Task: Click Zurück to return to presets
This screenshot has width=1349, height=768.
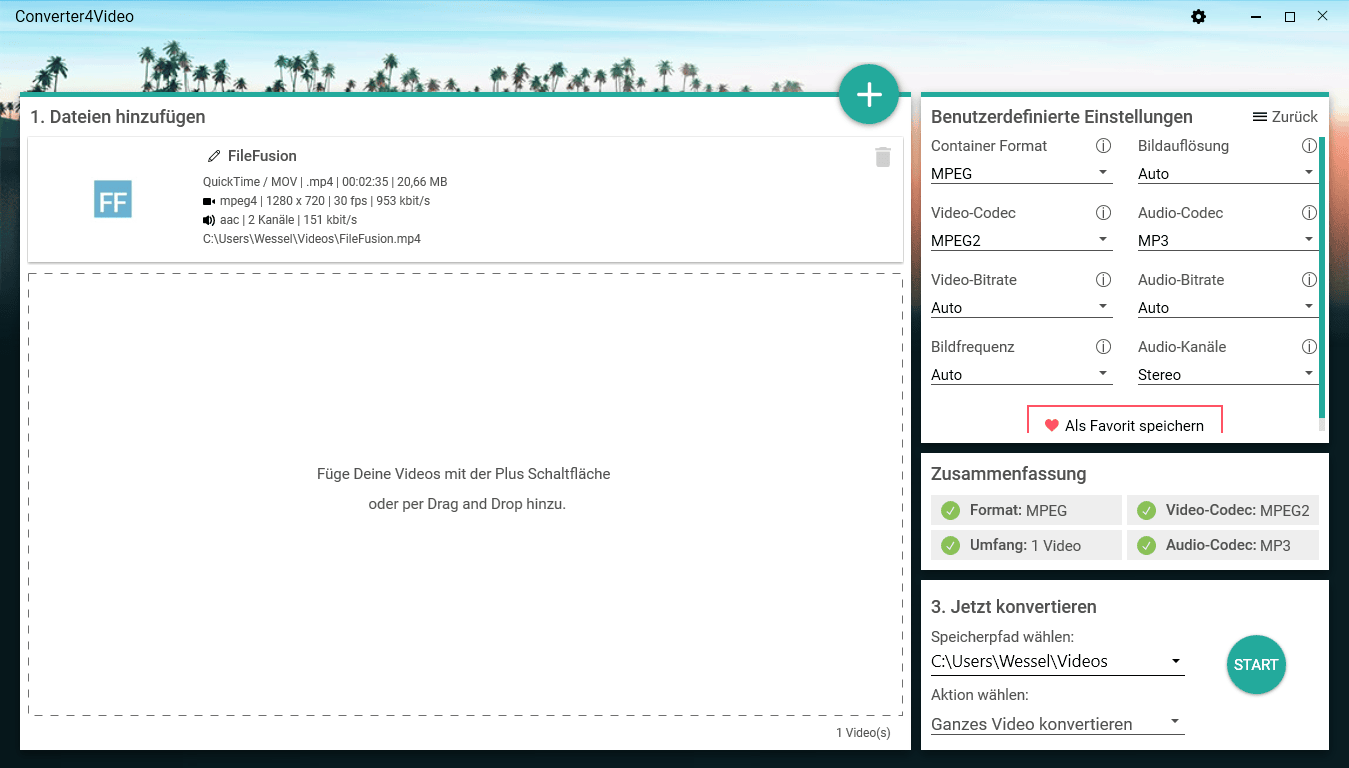Action: point(1285,117)
